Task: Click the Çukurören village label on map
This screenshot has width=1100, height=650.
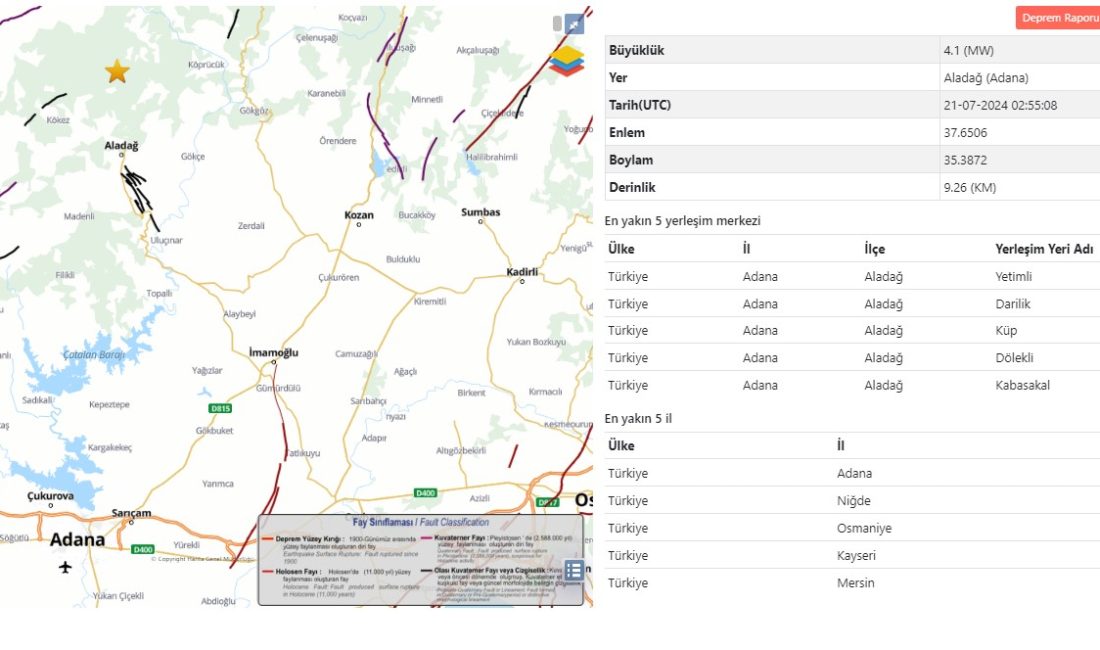Action: [x=339, y=278]
